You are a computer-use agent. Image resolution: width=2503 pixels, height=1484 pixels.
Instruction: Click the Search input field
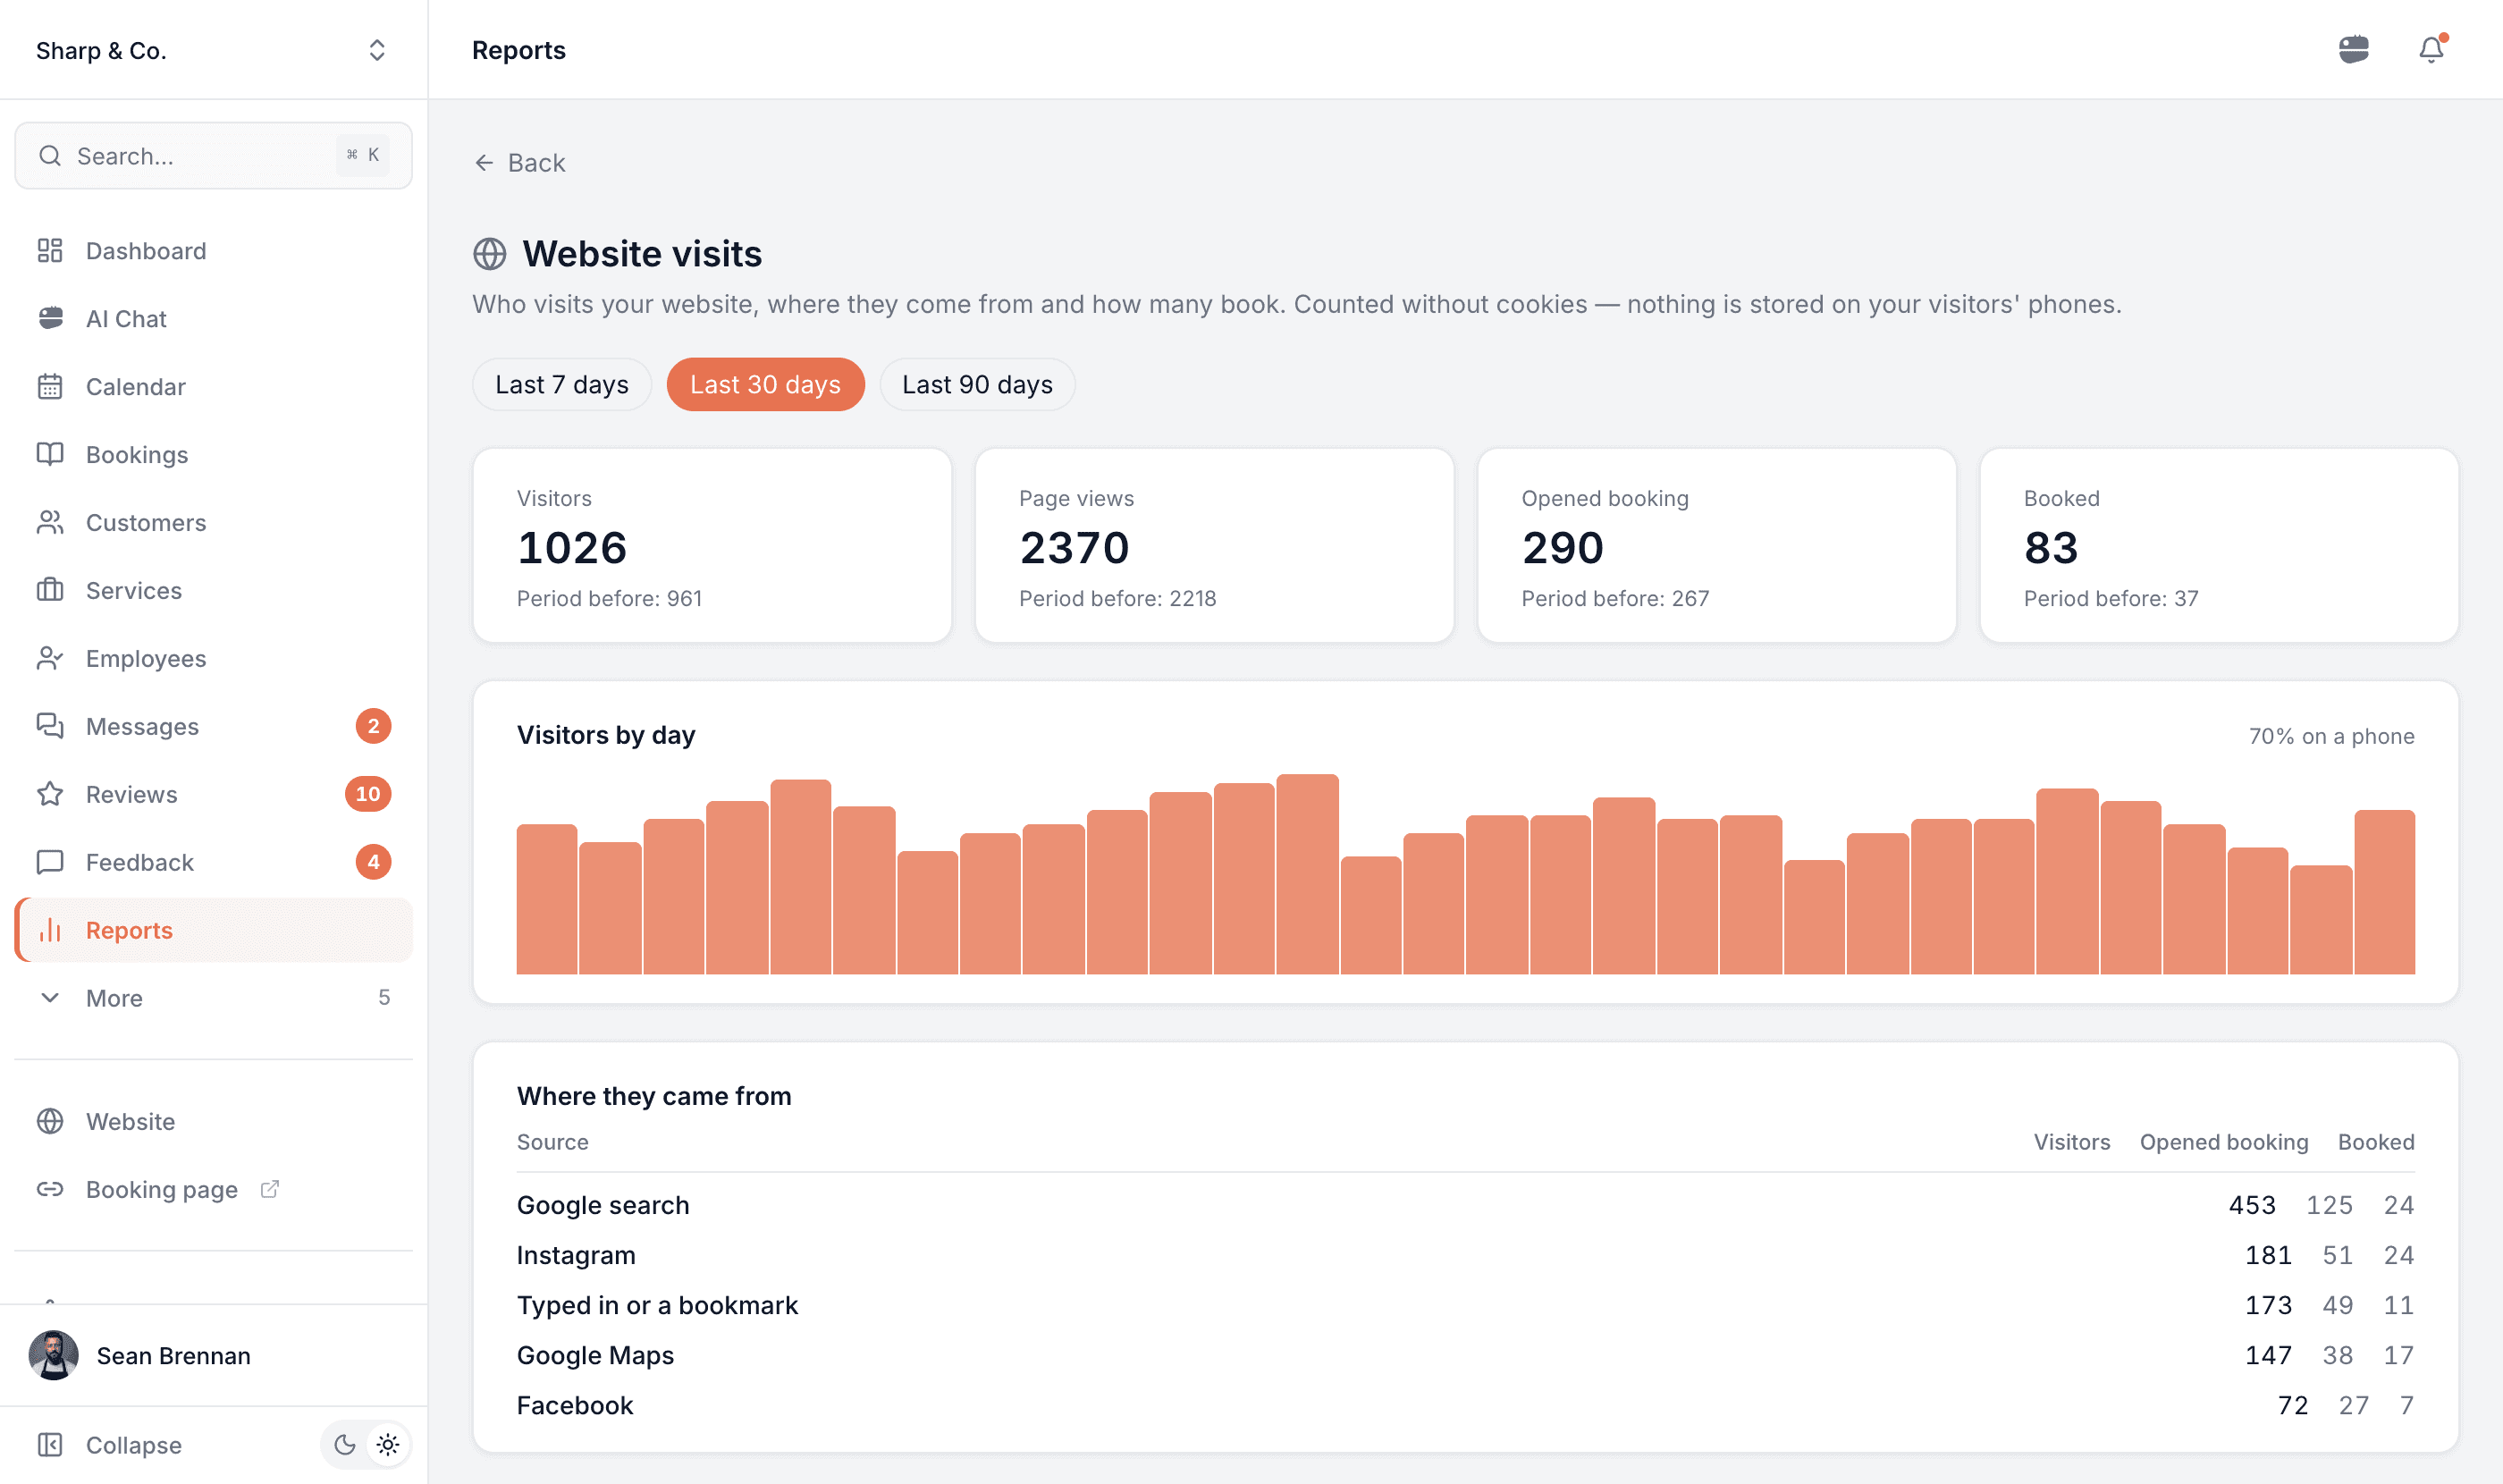click(213, 156)
